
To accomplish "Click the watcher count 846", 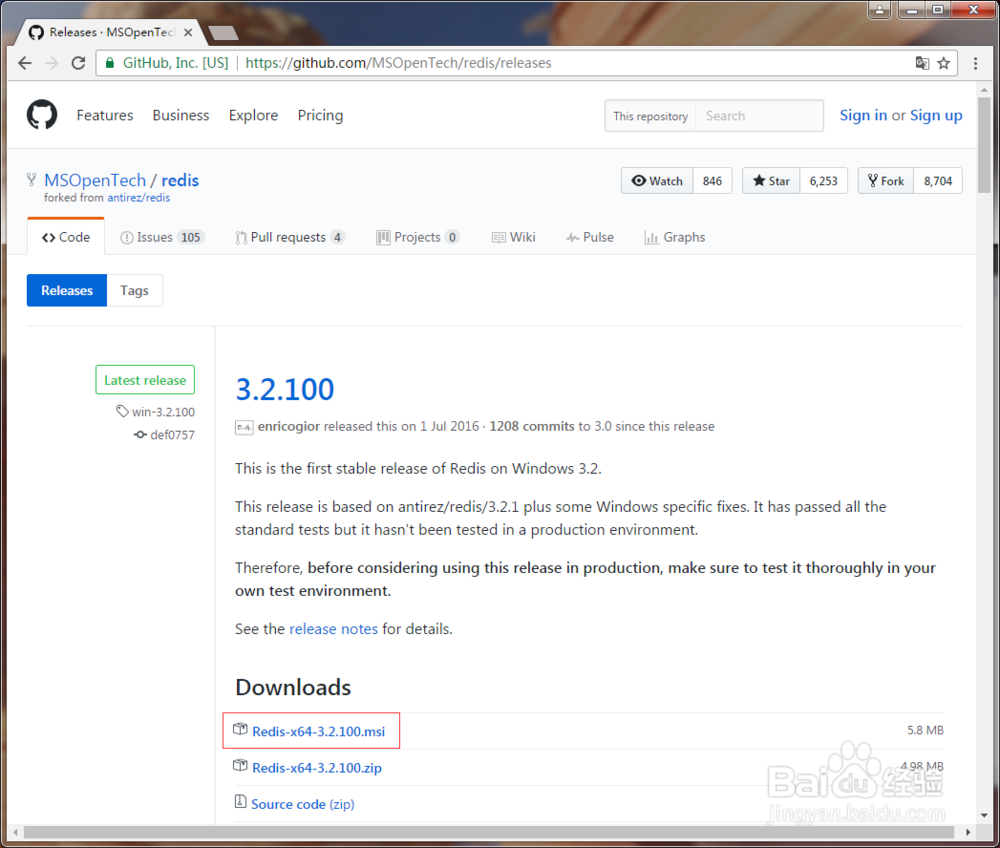I will tap(712, 181).
